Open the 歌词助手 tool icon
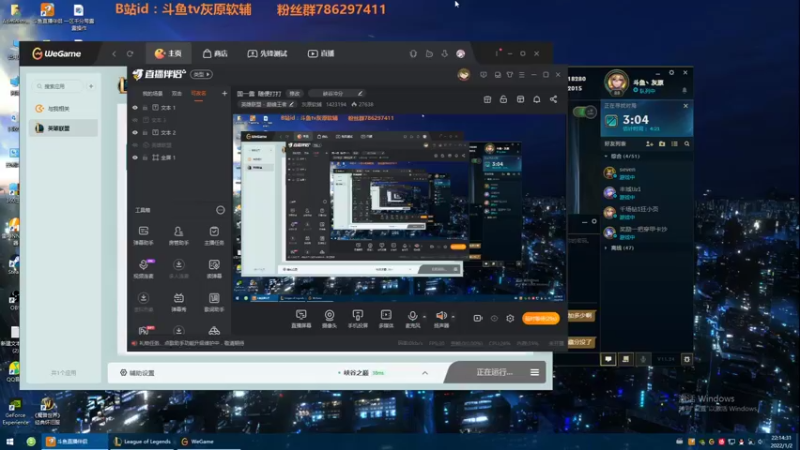 click(x=214, y=302)
